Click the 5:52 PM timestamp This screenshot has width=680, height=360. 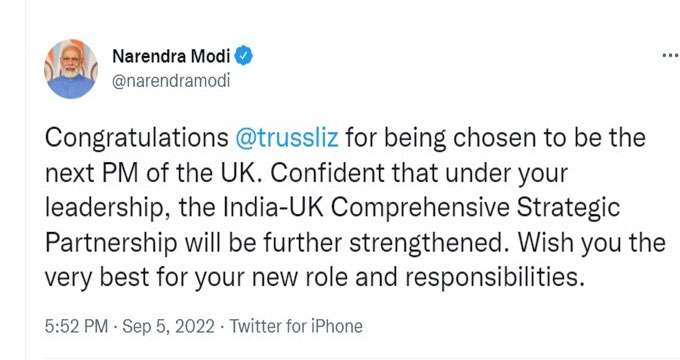click(x=76, y=326)
